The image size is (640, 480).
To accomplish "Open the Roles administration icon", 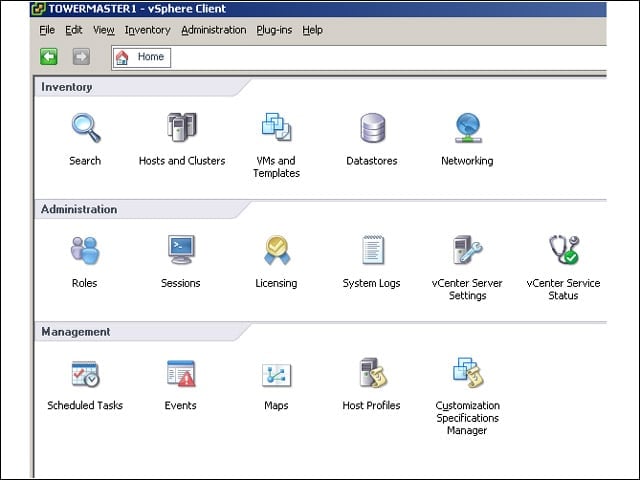I will [85, 250].
